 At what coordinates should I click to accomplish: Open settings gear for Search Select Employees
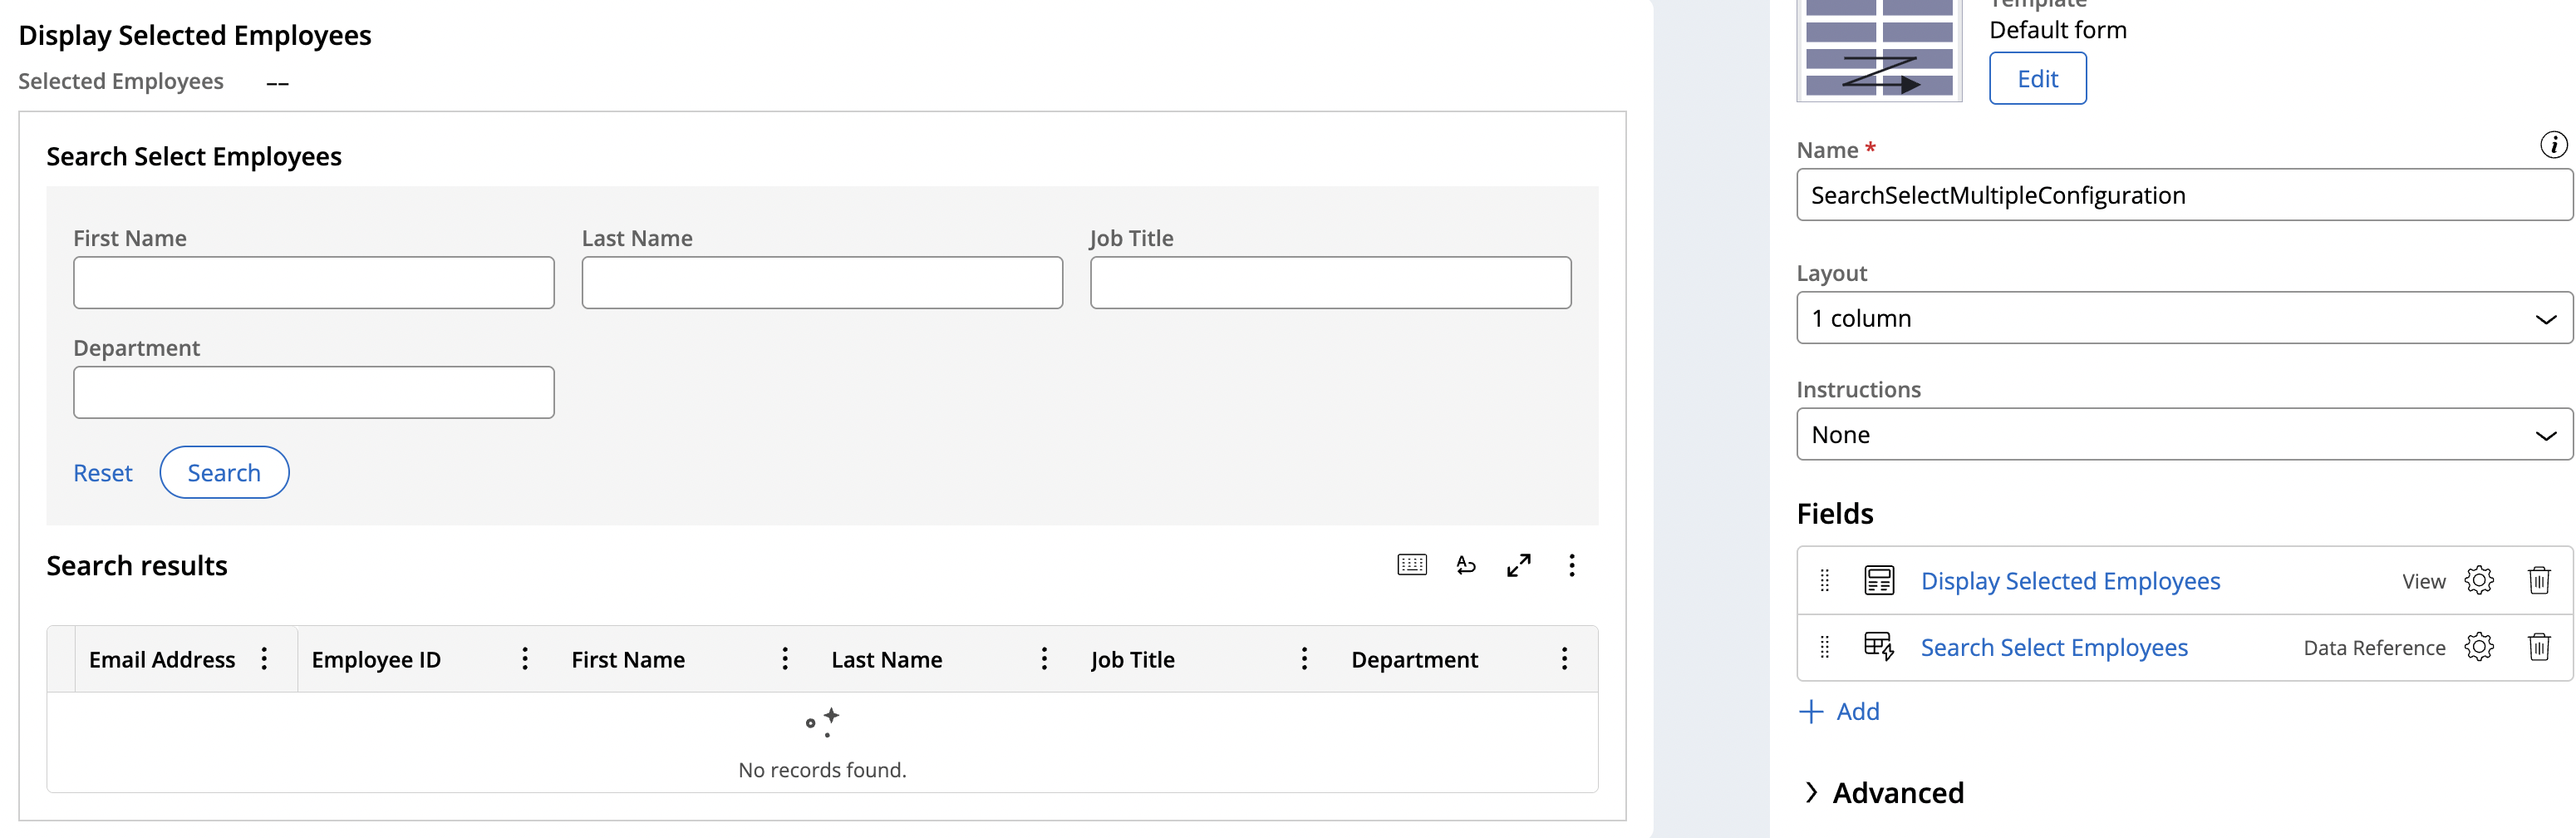pos(2478,647)
